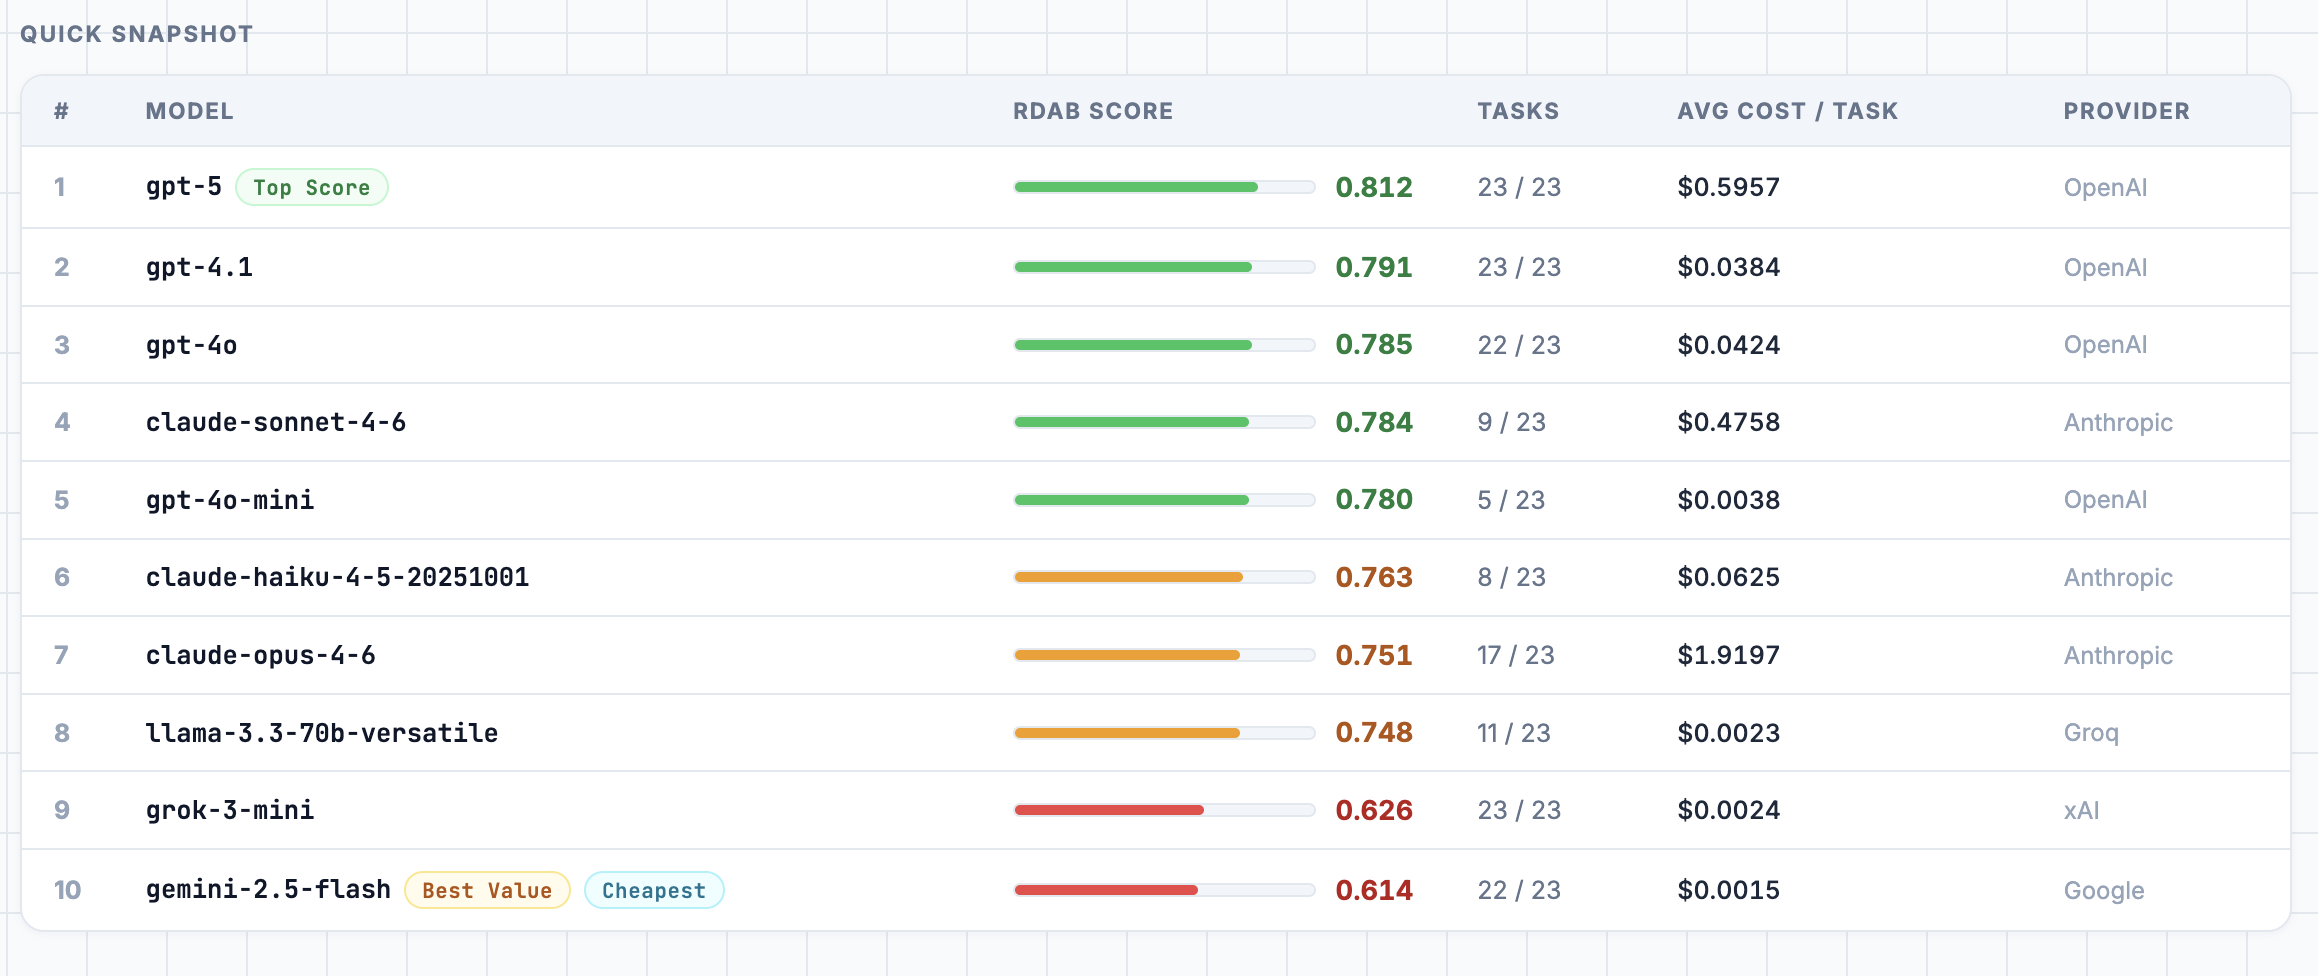Click the llama-3.3-70b-versatile model name
Image resolution: width=2318 pixels, height=976 pixels.
(x=322, y=733)
